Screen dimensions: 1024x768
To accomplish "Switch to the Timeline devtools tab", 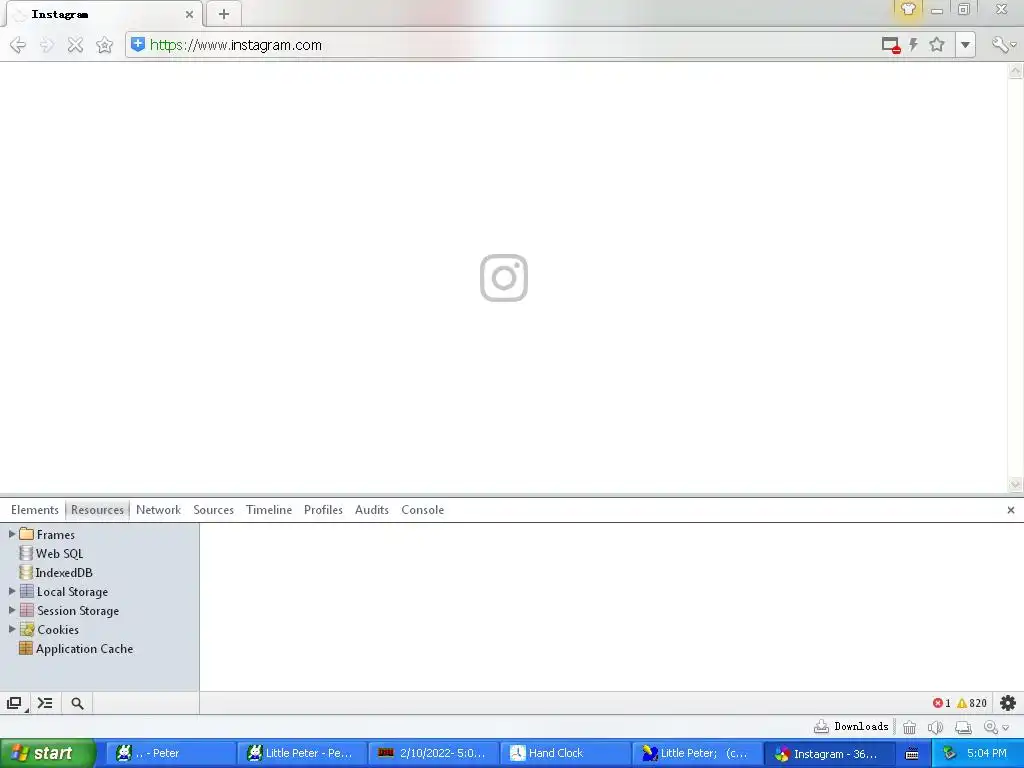I will pyautogui.click(x=269, y=510).
